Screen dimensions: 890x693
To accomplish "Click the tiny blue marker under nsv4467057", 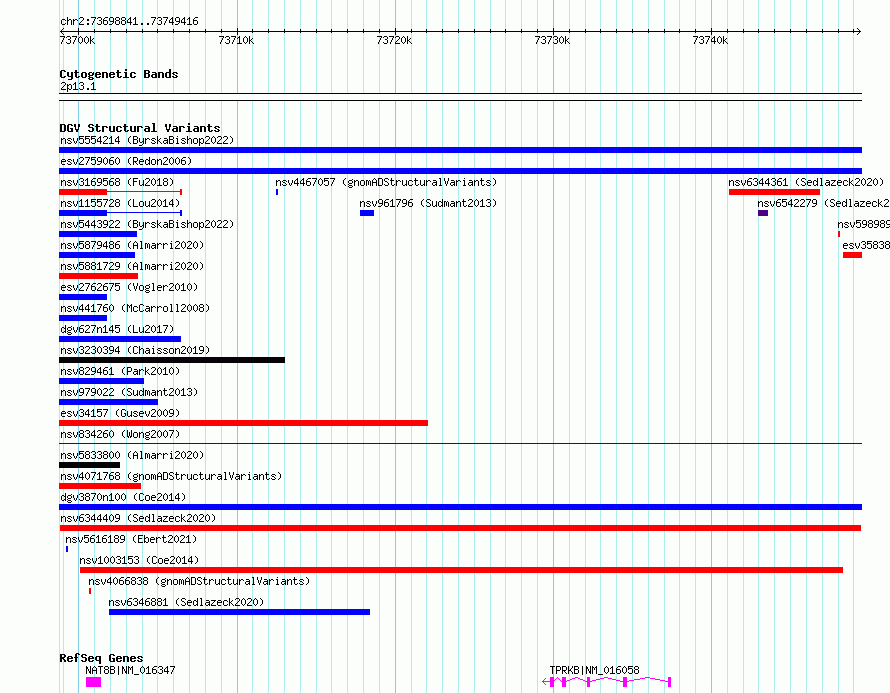I will pos(277,192).
